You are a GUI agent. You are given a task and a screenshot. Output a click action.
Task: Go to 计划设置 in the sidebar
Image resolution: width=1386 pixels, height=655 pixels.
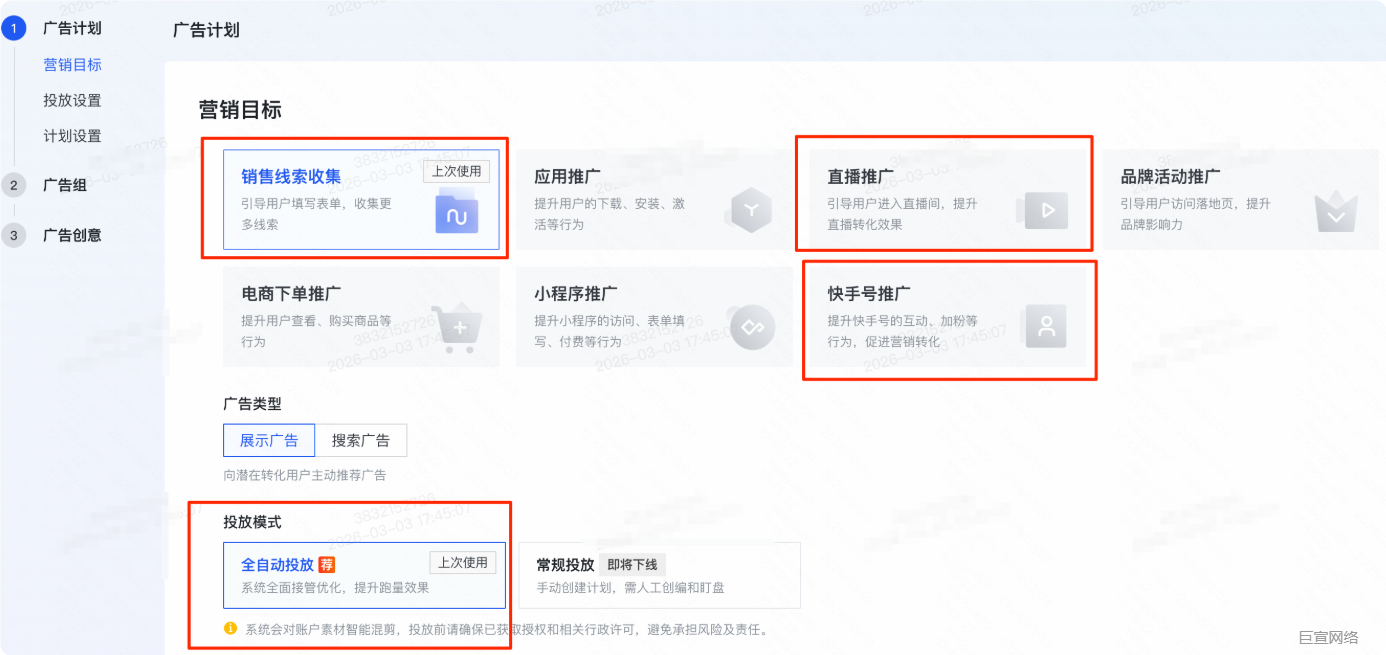click(x=72, y=136)
